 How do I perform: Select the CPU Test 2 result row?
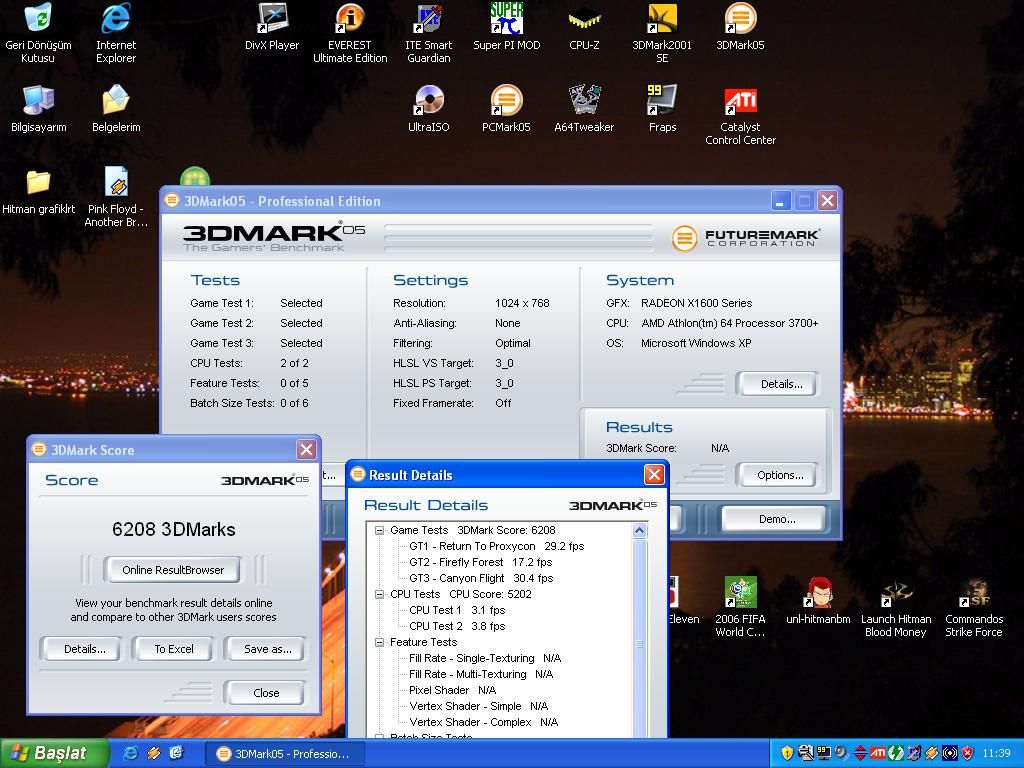click(457, 626)
